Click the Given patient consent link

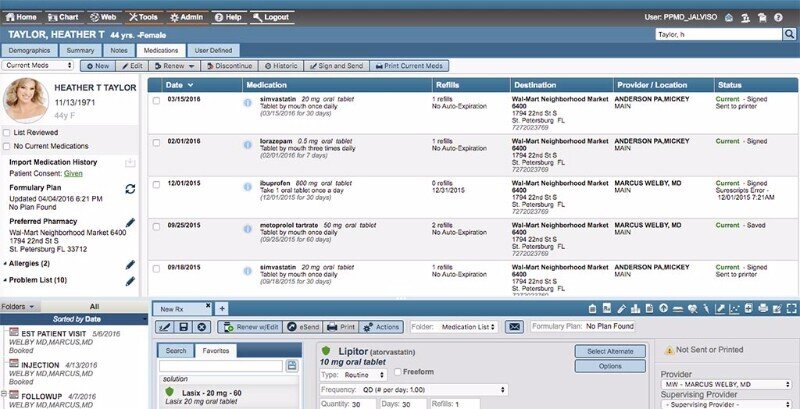tap(73, 174)
